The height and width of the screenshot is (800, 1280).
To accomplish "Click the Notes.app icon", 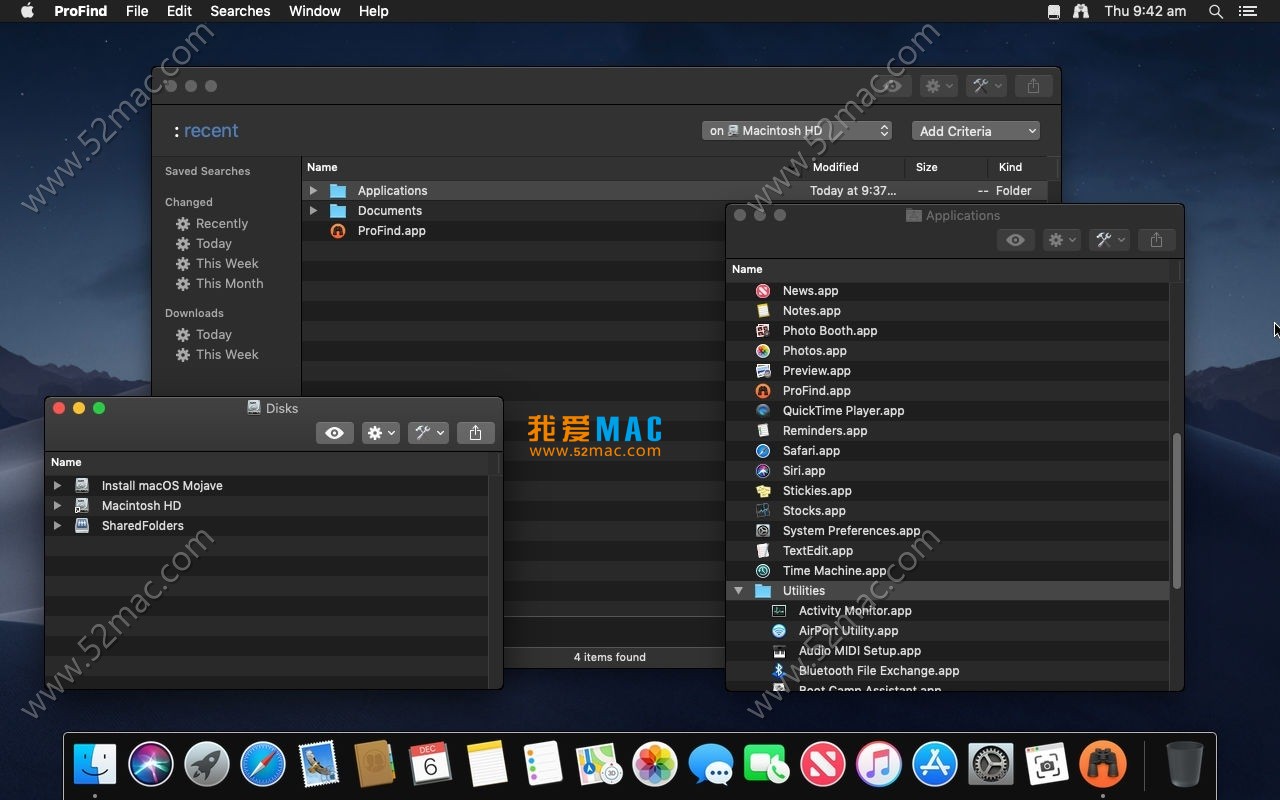I will point(763,310).
